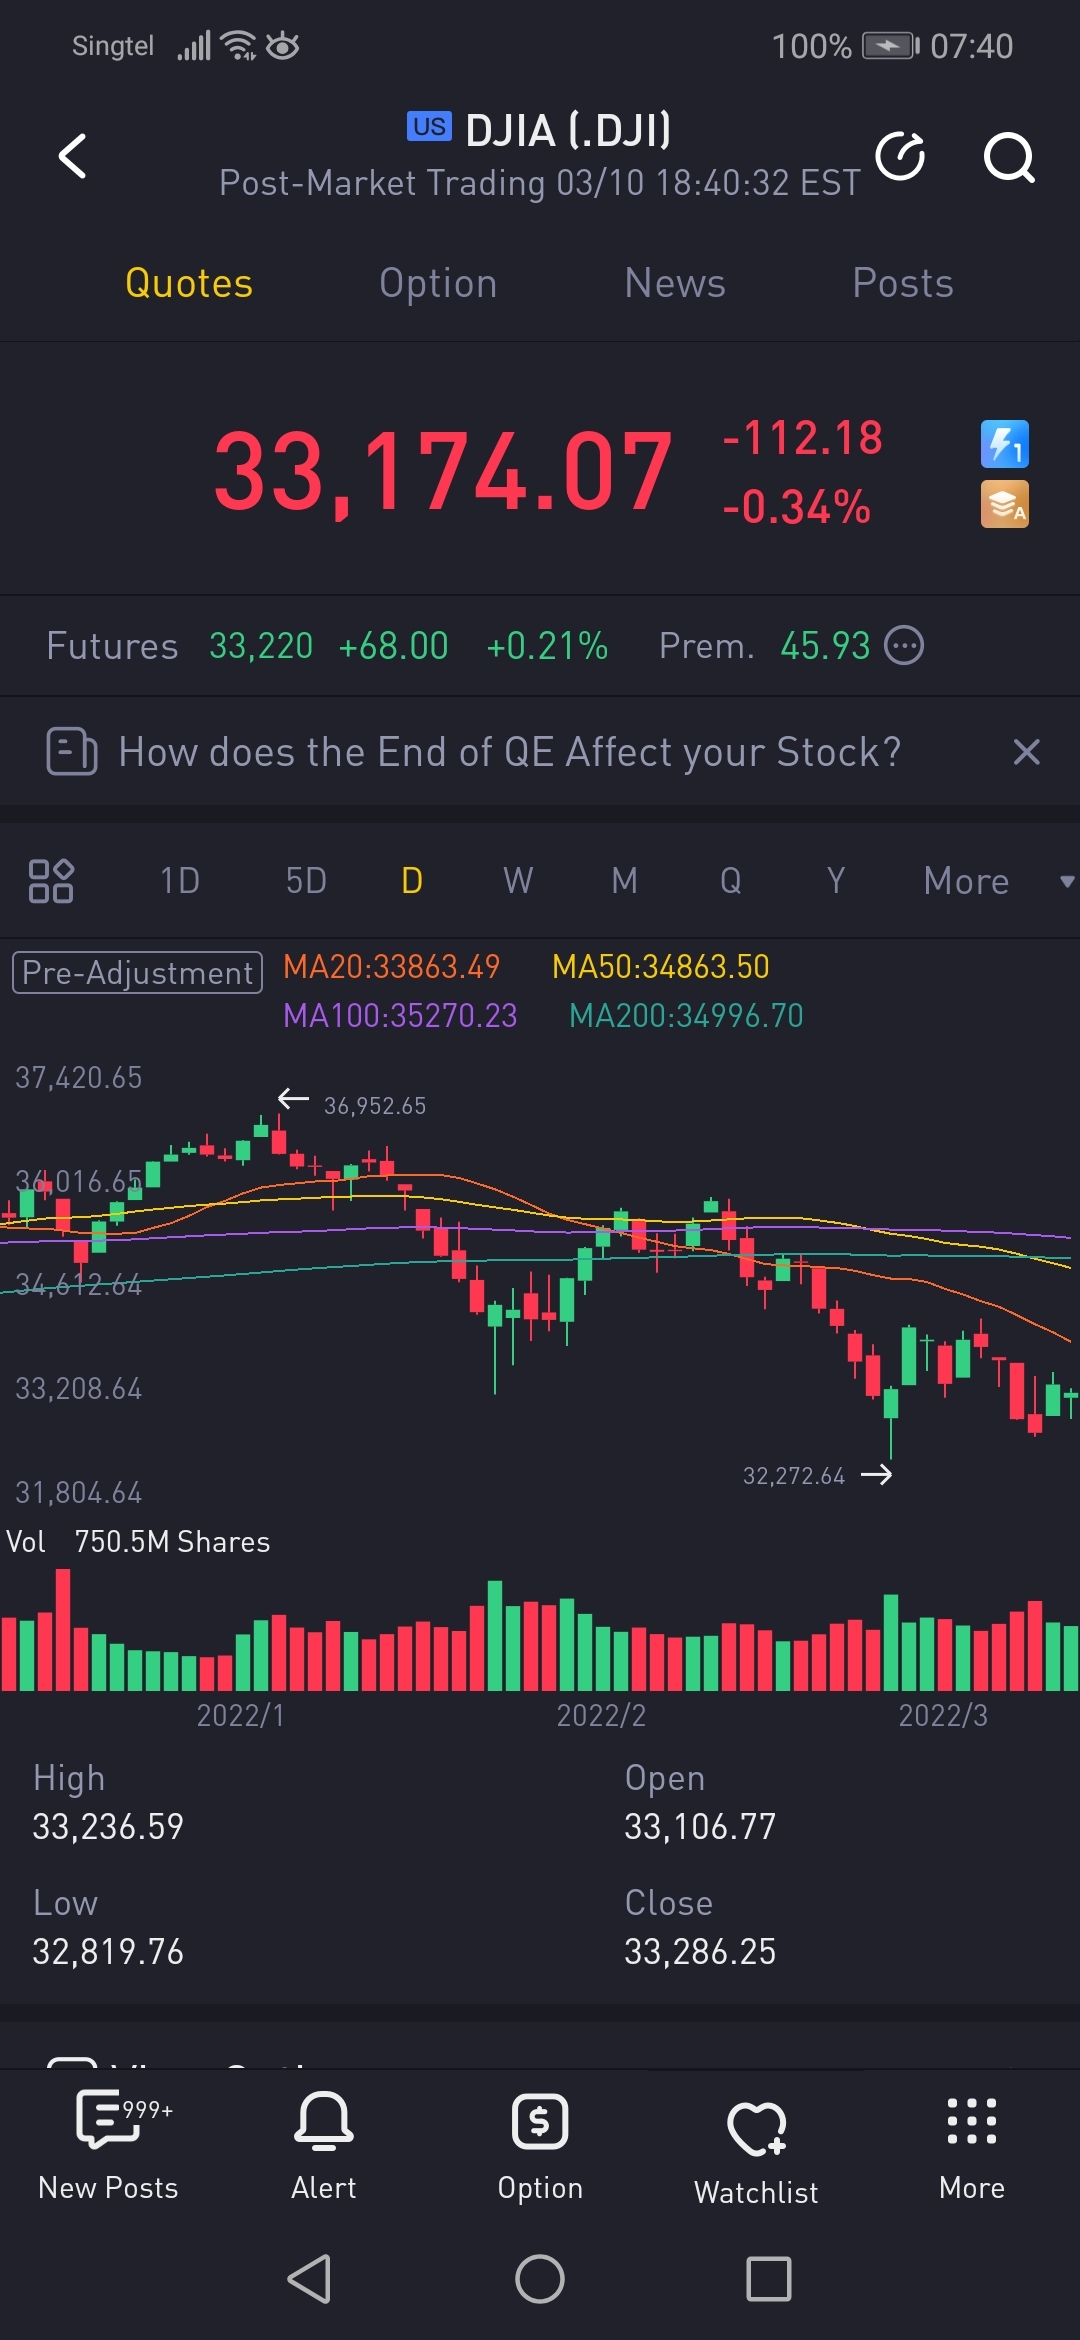Tap the back arrow icon
This screenshot has height=2340, width=1080.
pos(72,156)
